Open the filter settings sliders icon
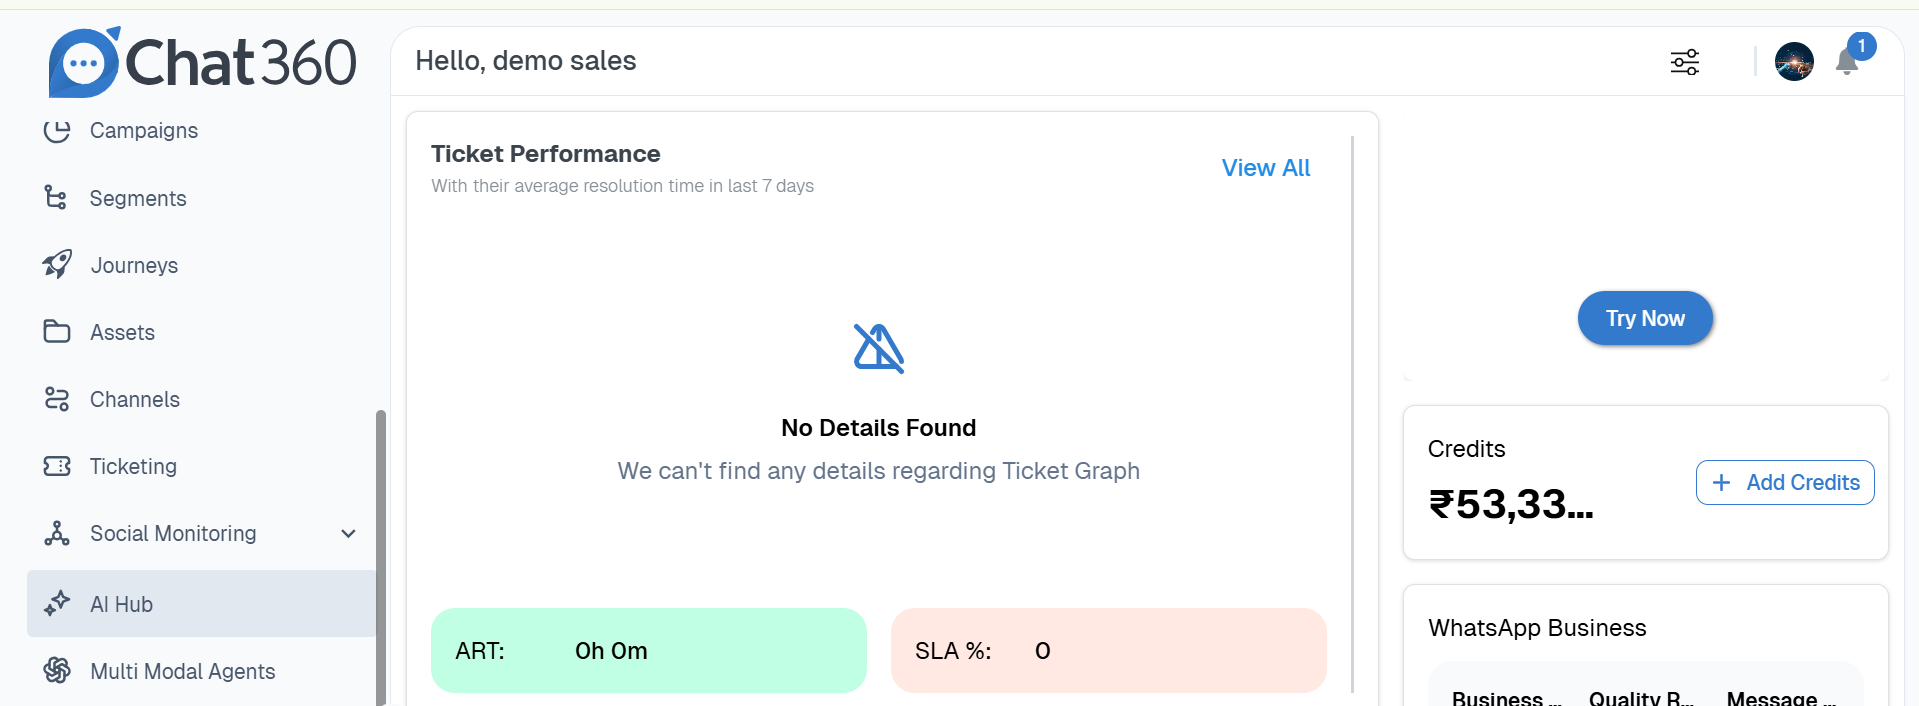 coord(1685,62)
